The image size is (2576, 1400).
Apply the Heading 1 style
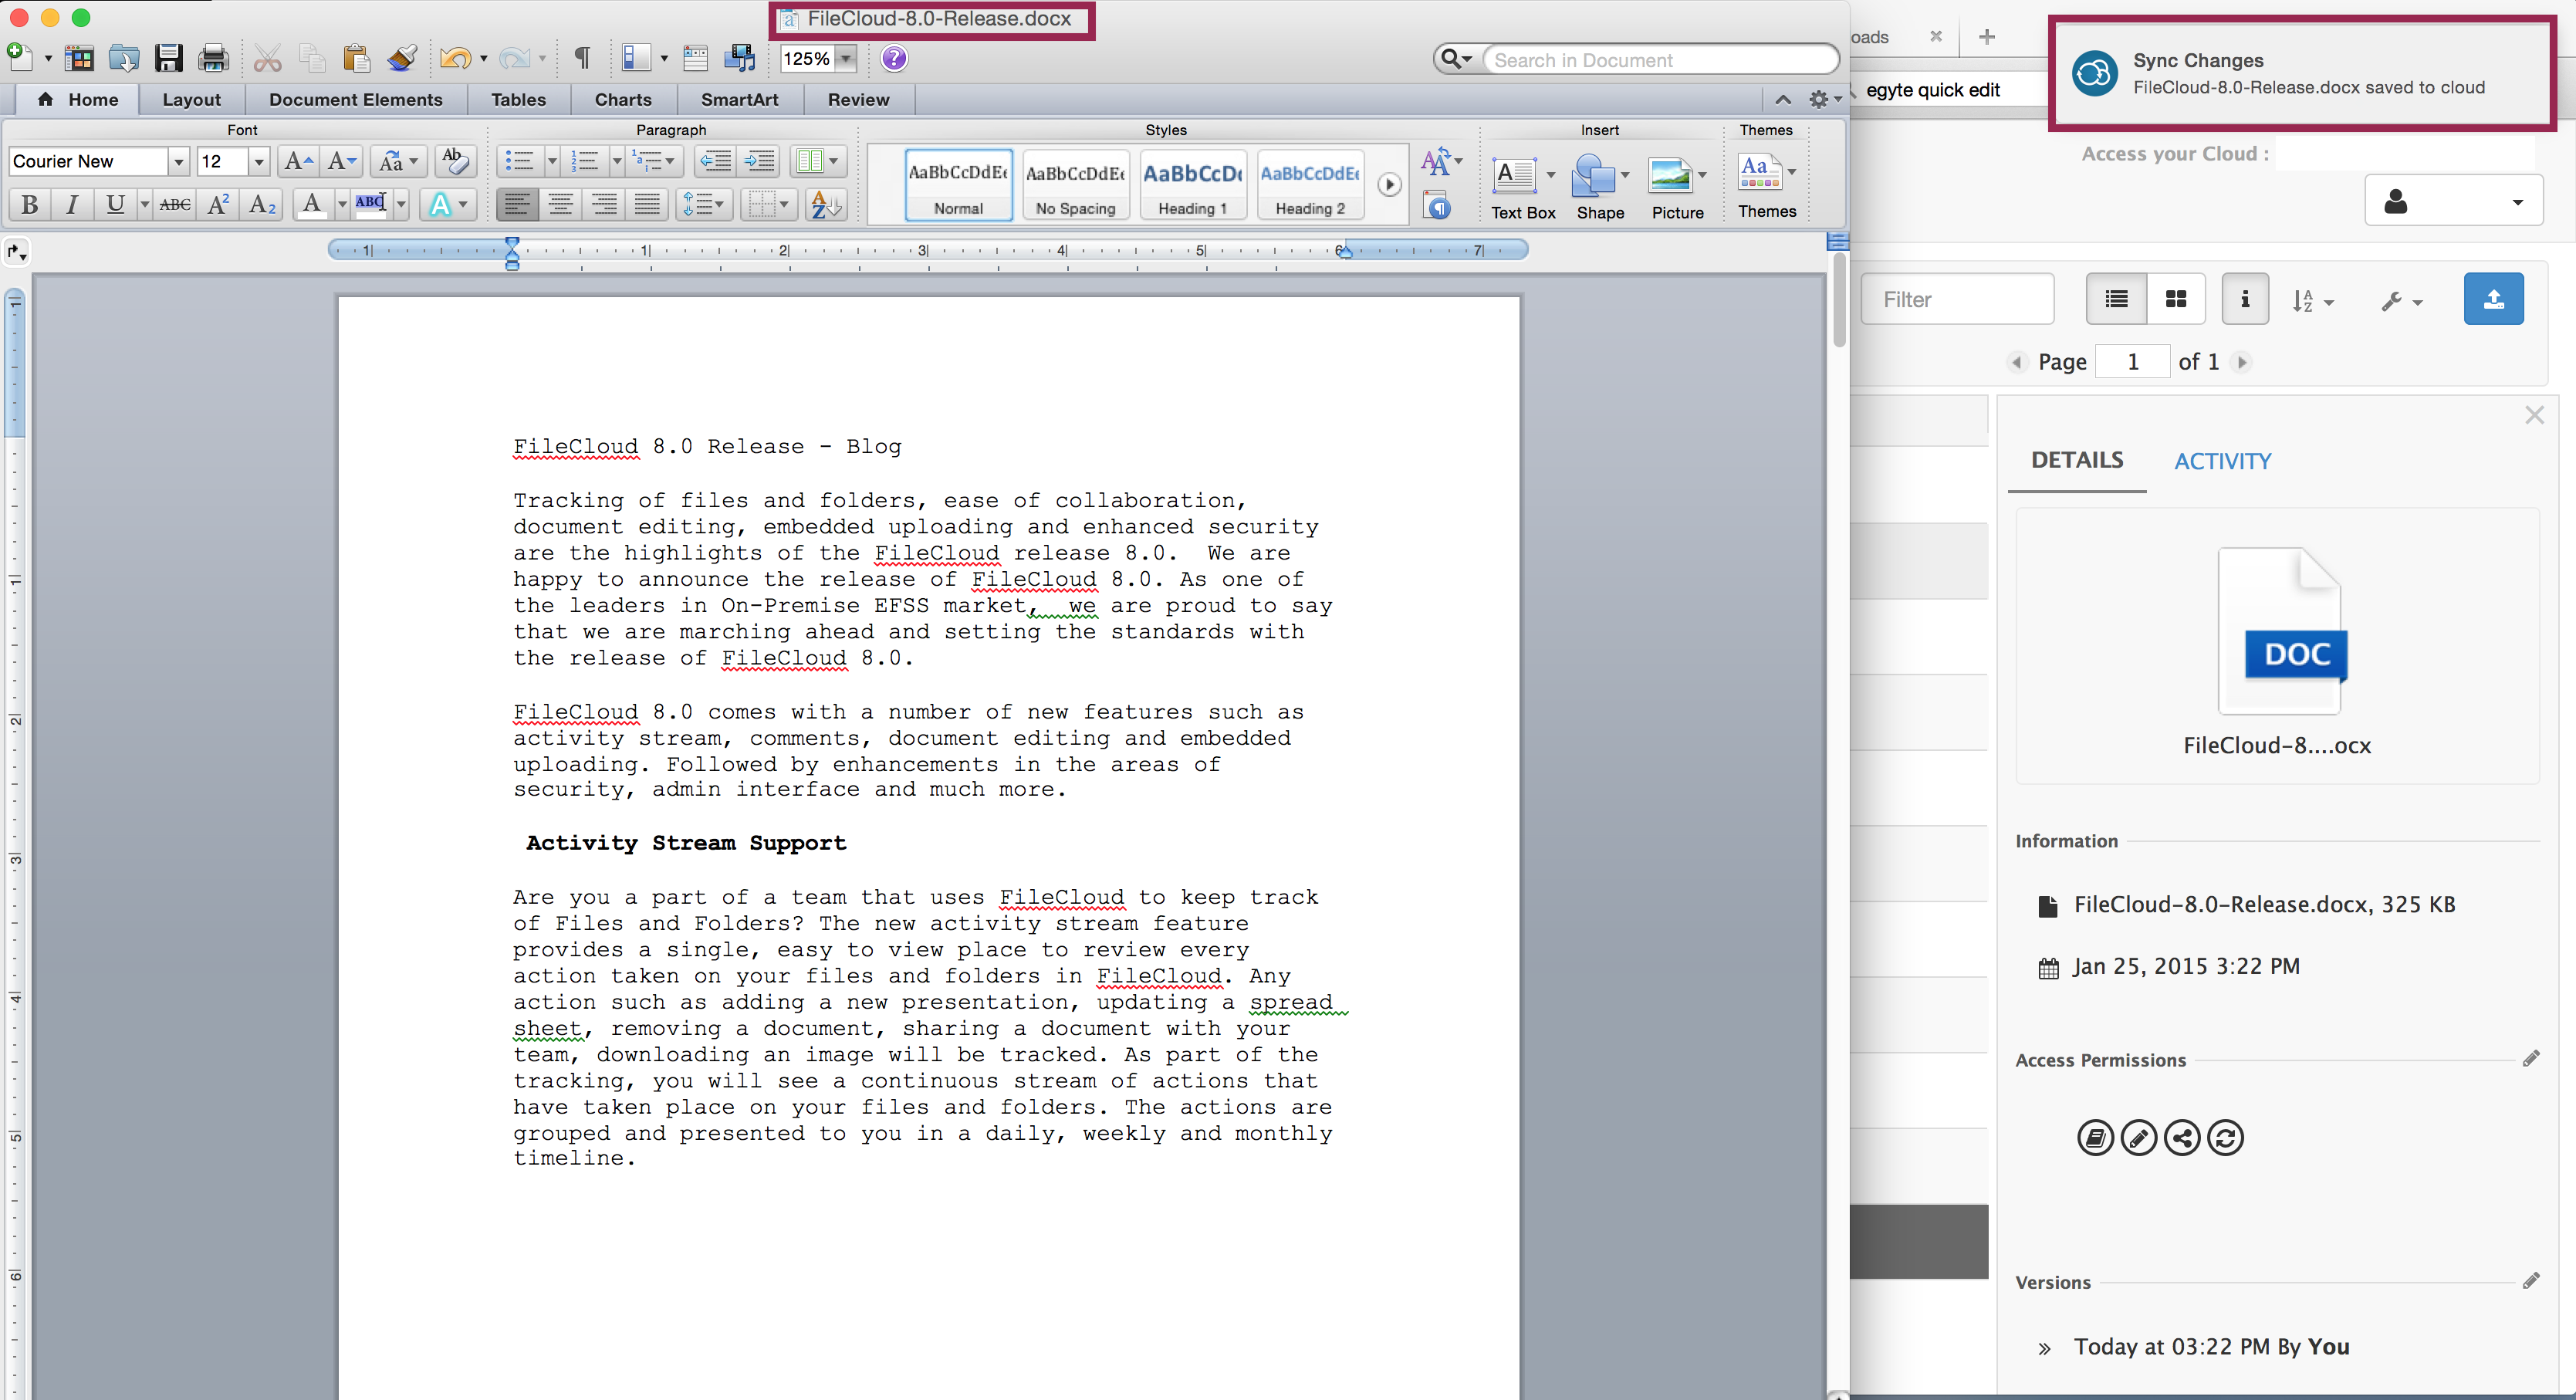[x=1192, y=184]
